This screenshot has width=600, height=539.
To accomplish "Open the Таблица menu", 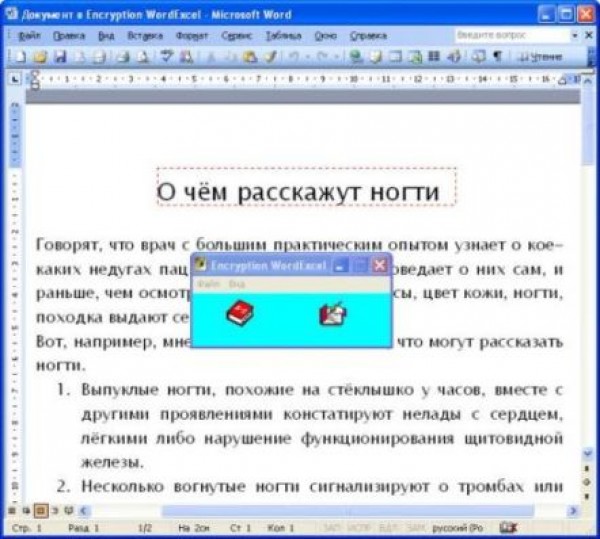I will coord(284,36).
